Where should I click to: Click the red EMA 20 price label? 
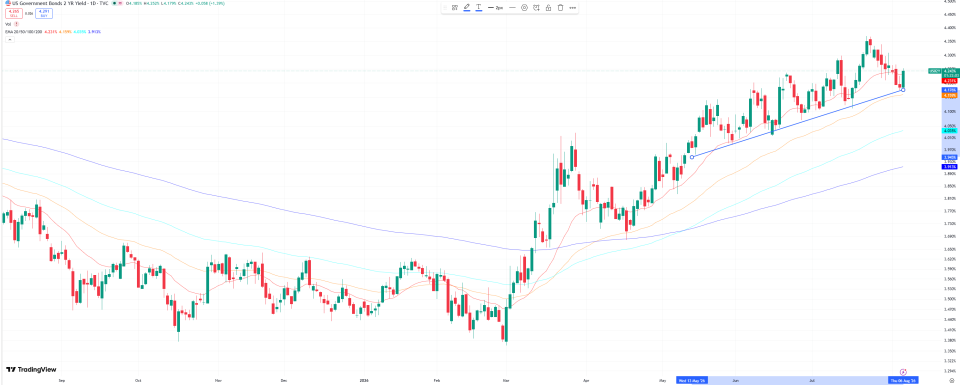pos(950,81)
